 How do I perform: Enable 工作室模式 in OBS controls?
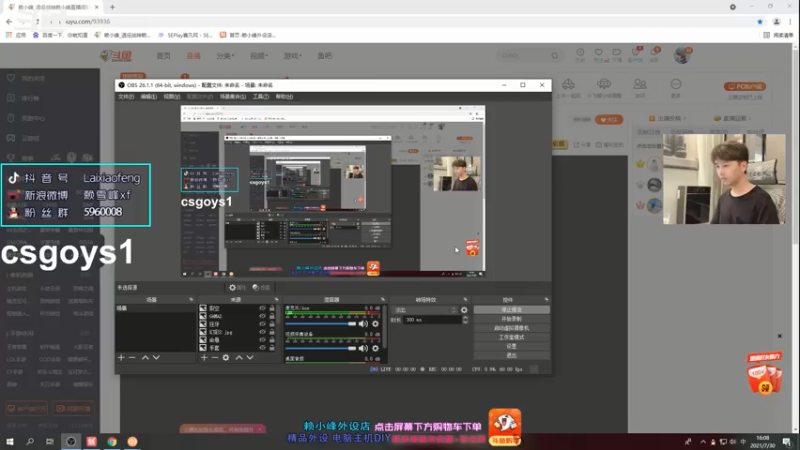click(x=511, y=337)
